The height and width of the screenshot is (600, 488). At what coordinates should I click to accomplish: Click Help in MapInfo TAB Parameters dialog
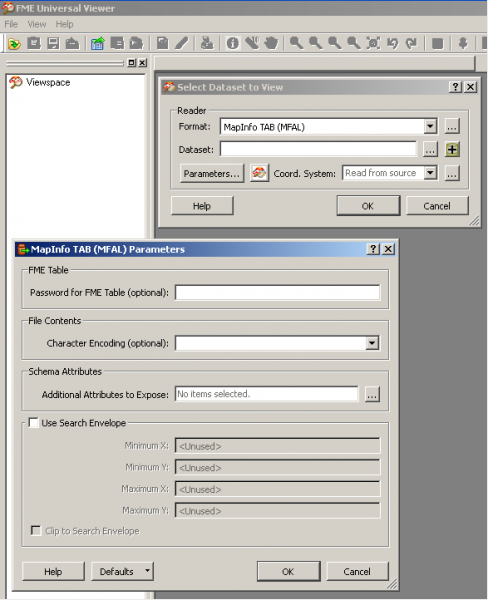tap(53, 571)
